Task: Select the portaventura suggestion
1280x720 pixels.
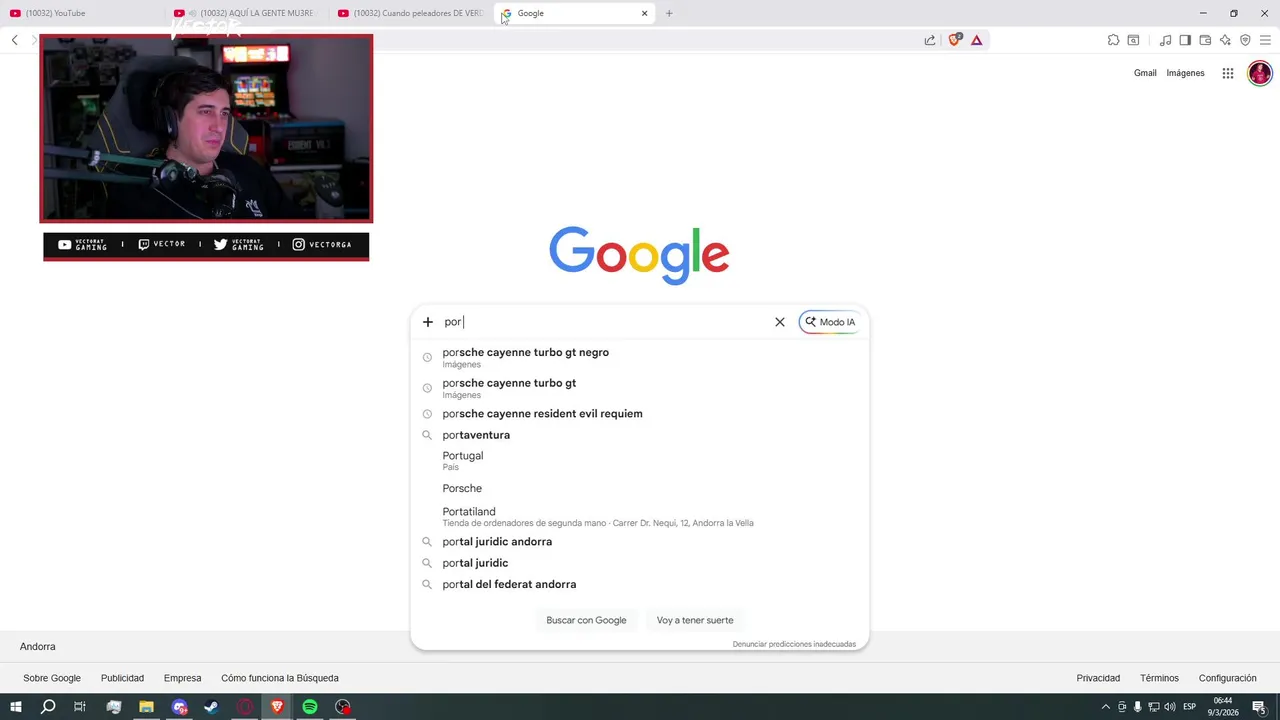Action: (x=639, y=435)
